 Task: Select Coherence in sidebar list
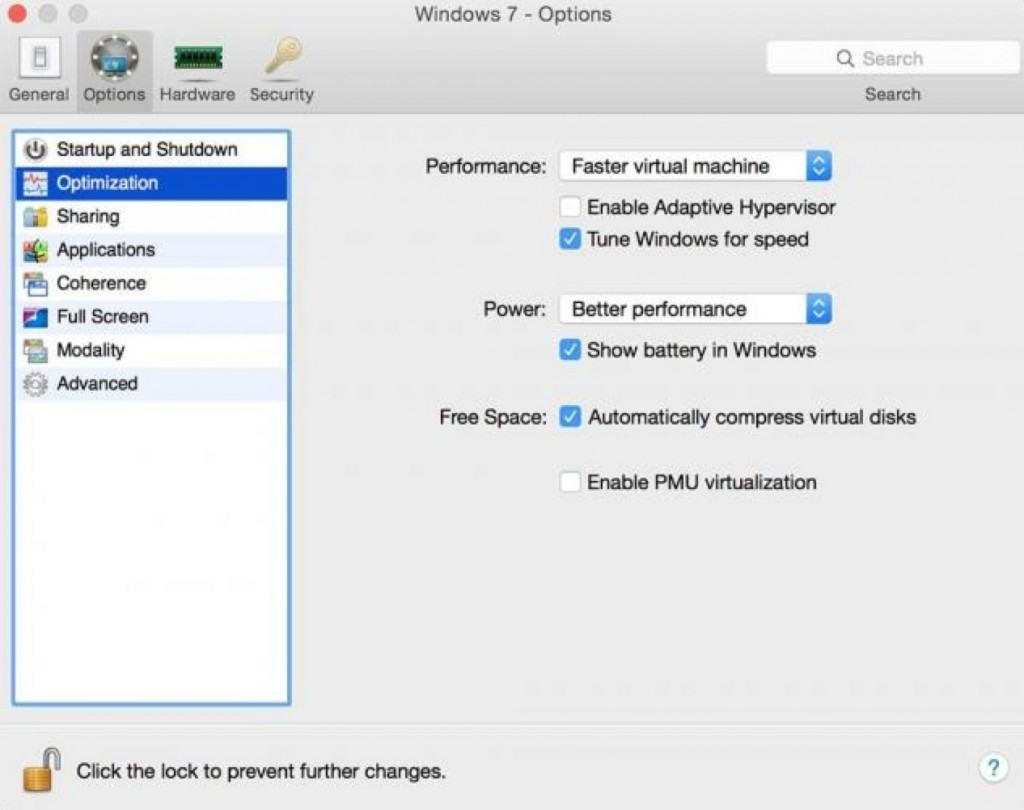[x=151, y=284]
